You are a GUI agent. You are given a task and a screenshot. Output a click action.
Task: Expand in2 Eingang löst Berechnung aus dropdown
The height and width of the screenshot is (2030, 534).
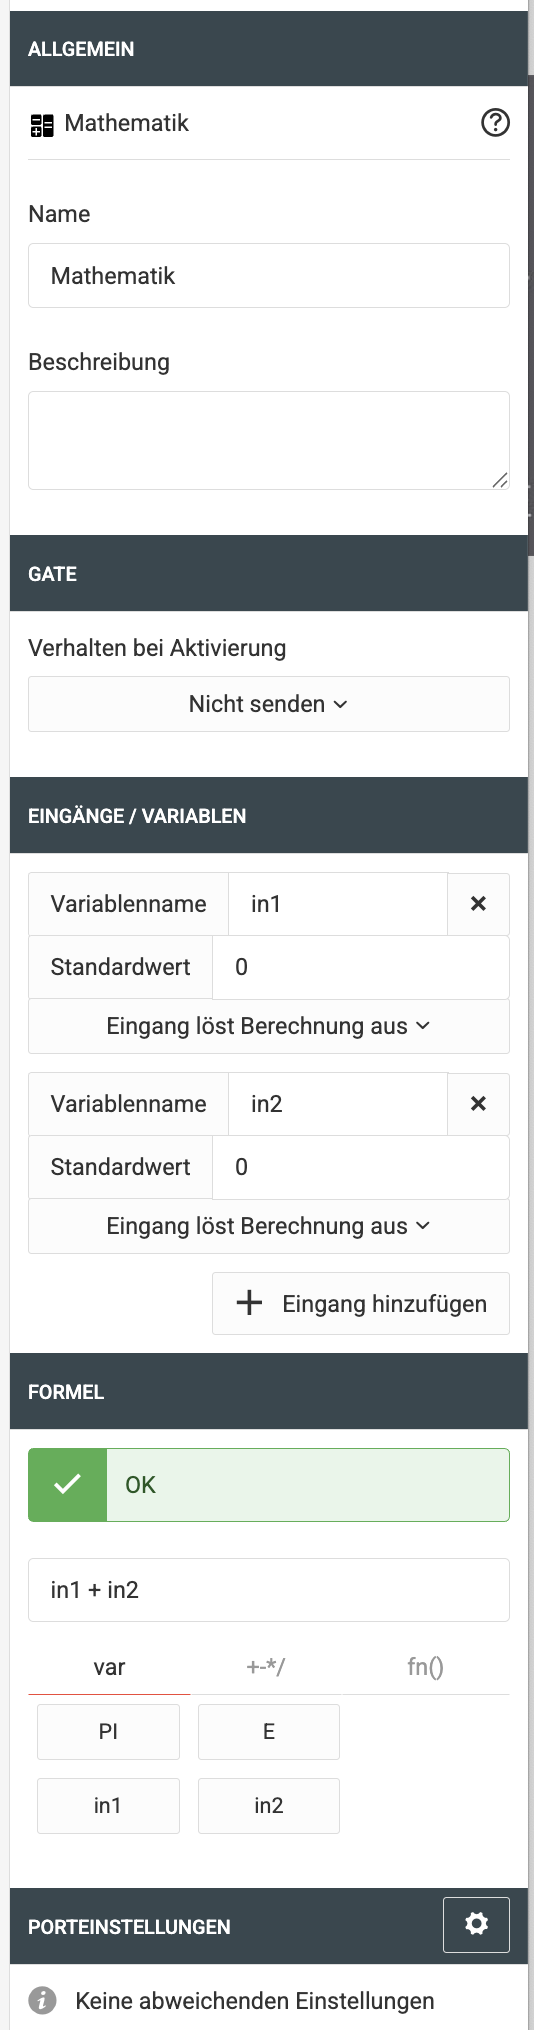[x=269, y=1226]
